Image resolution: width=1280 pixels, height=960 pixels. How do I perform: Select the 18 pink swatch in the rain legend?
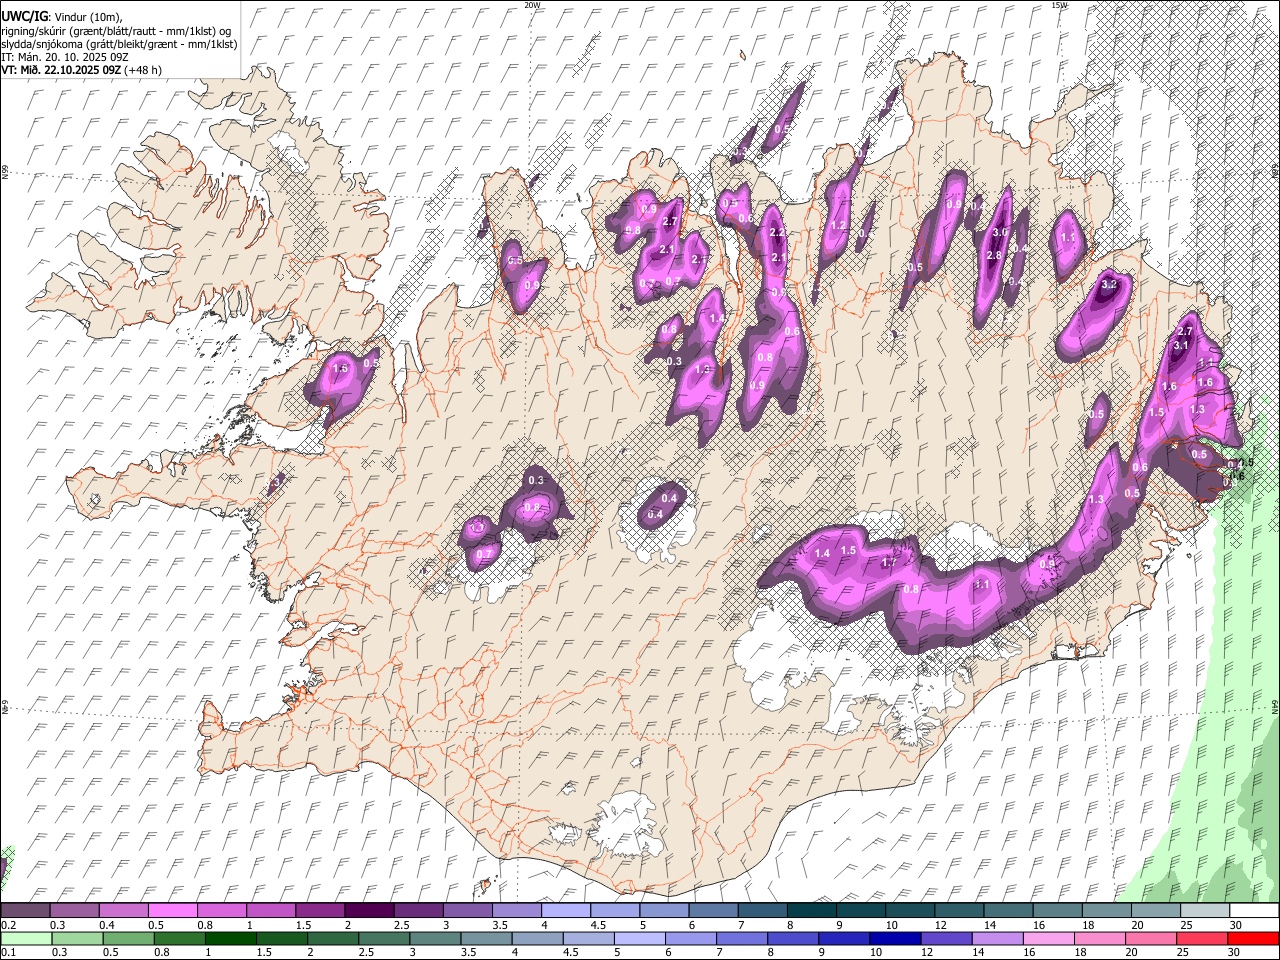[x=1099, y=938]
